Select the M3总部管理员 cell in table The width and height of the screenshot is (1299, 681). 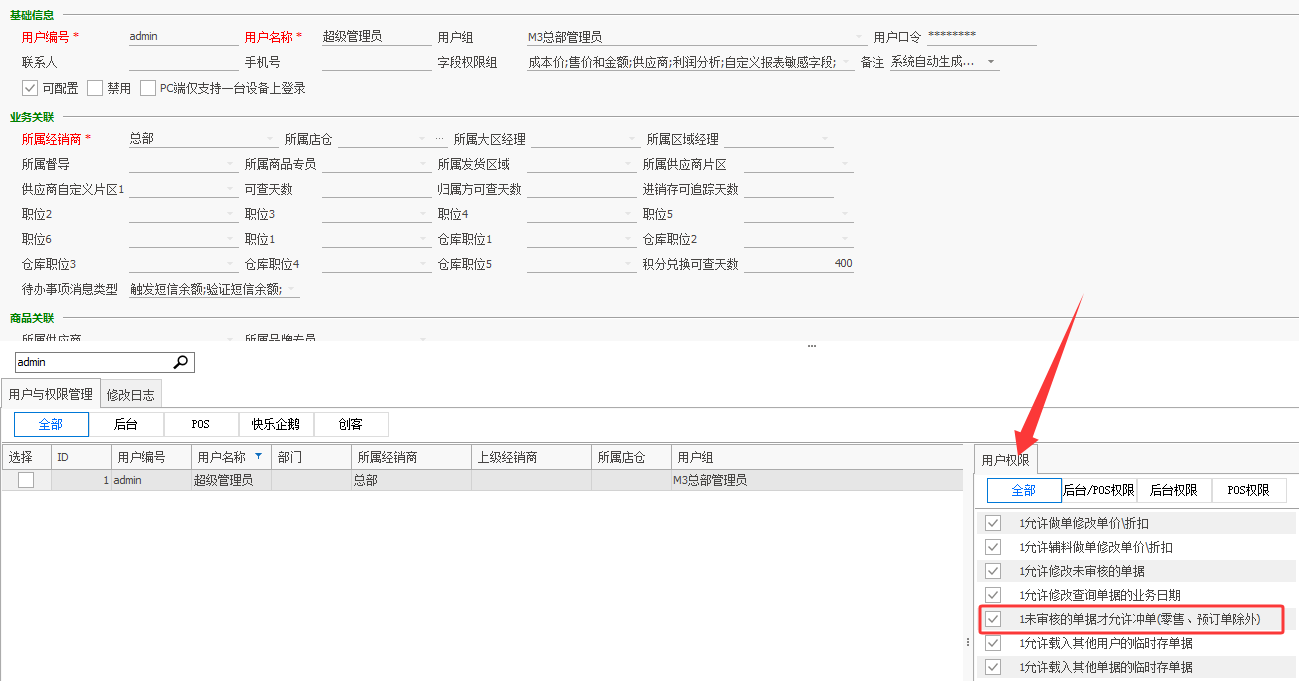(x=817, y=480)
